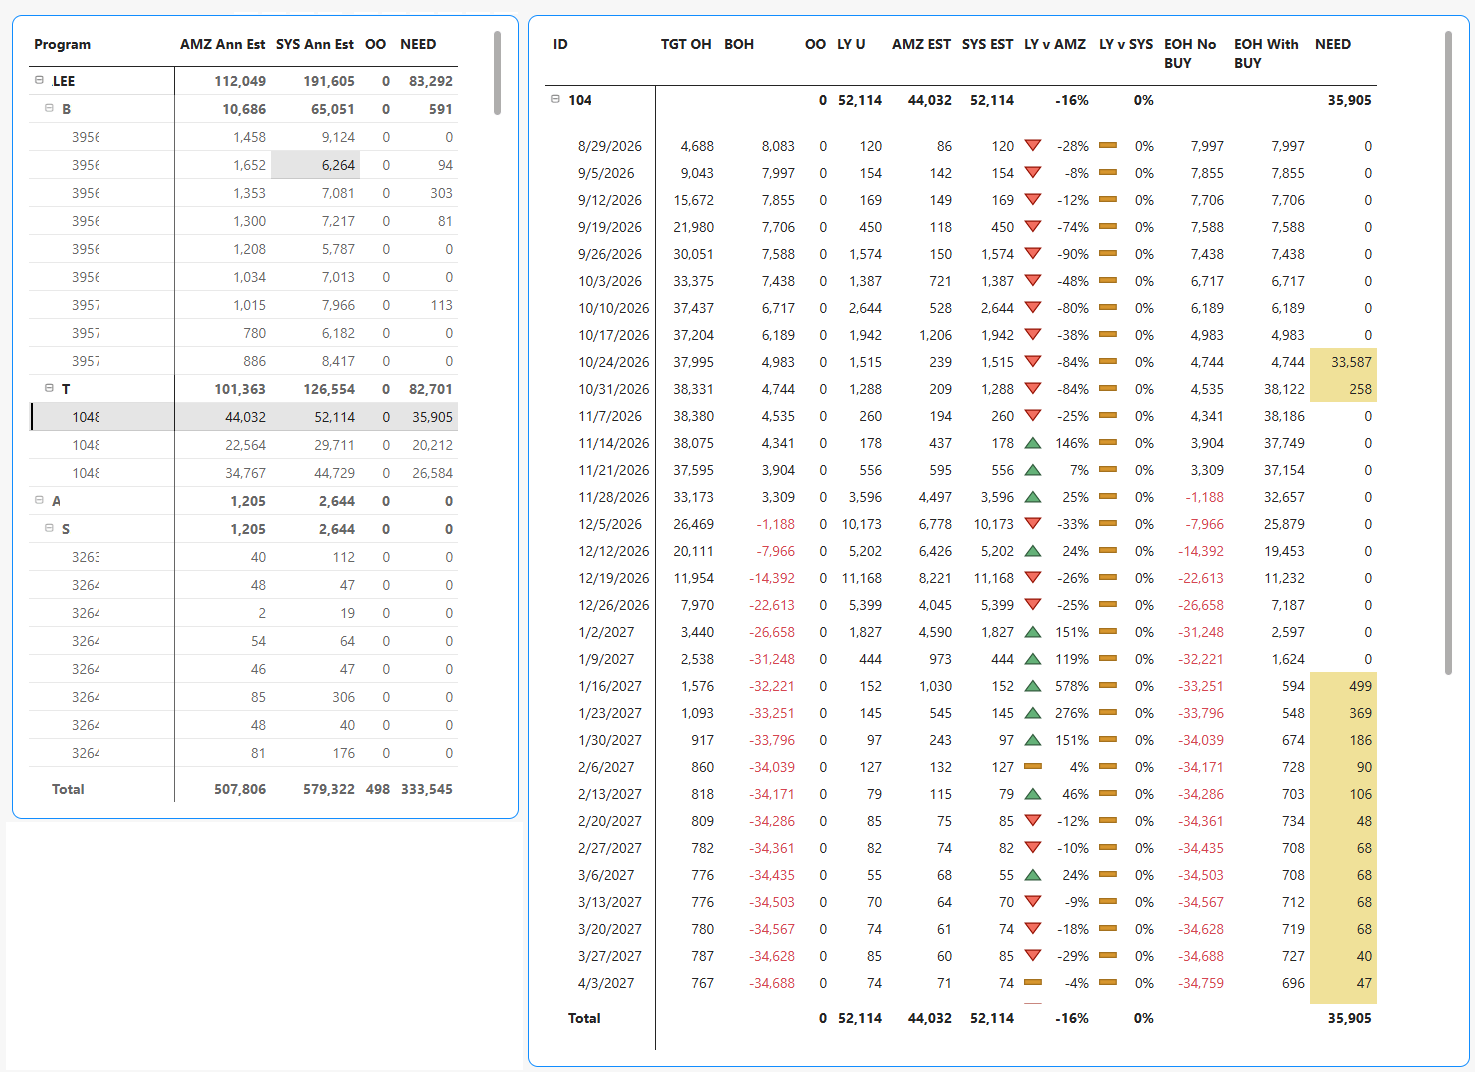Sort by LY v AMZ column header

(1054, 44)
